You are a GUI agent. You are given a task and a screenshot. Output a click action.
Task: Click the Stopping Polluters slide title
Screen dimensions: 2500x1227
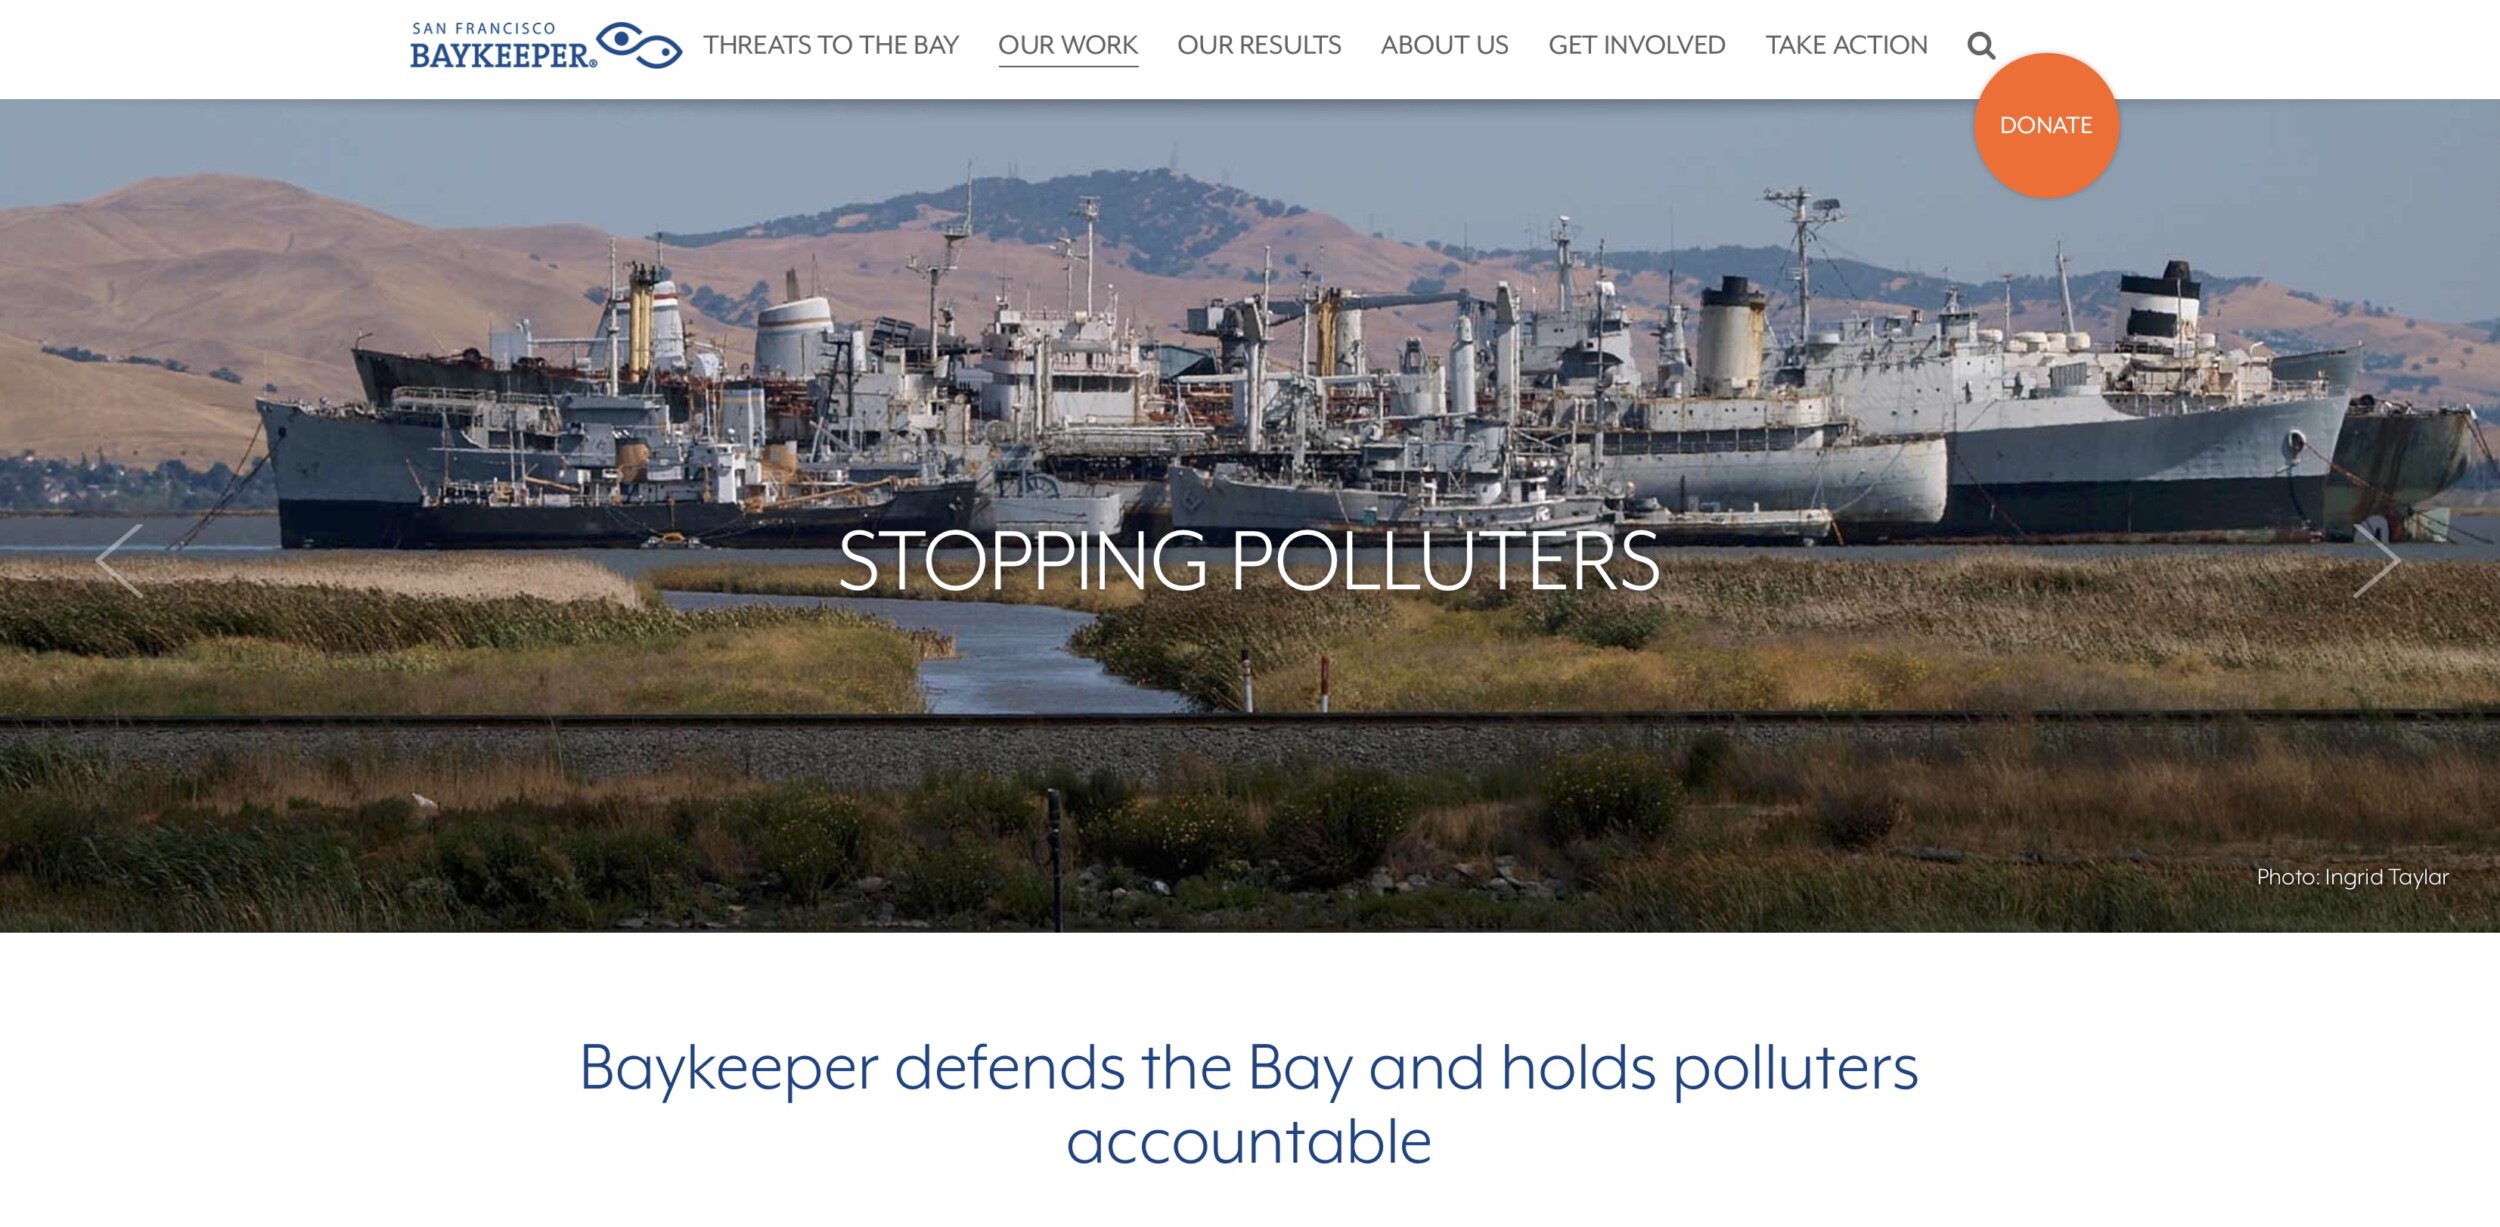(1249, 562)
